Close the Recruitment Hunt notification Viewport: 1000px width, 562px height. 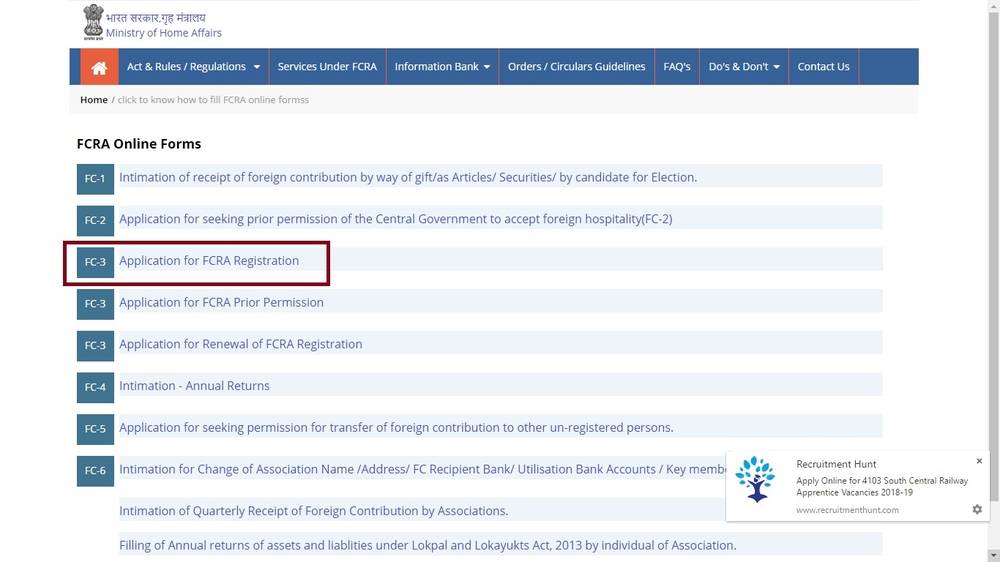pos(979,461)
